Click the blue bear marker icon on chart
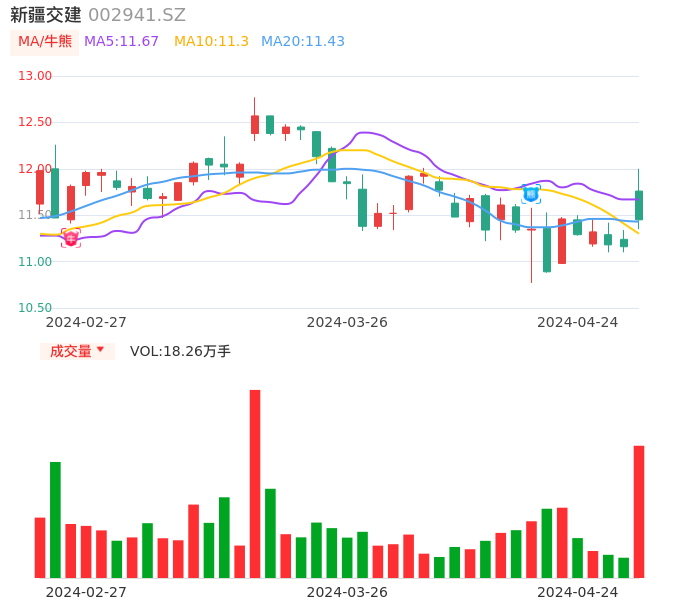 531,194
